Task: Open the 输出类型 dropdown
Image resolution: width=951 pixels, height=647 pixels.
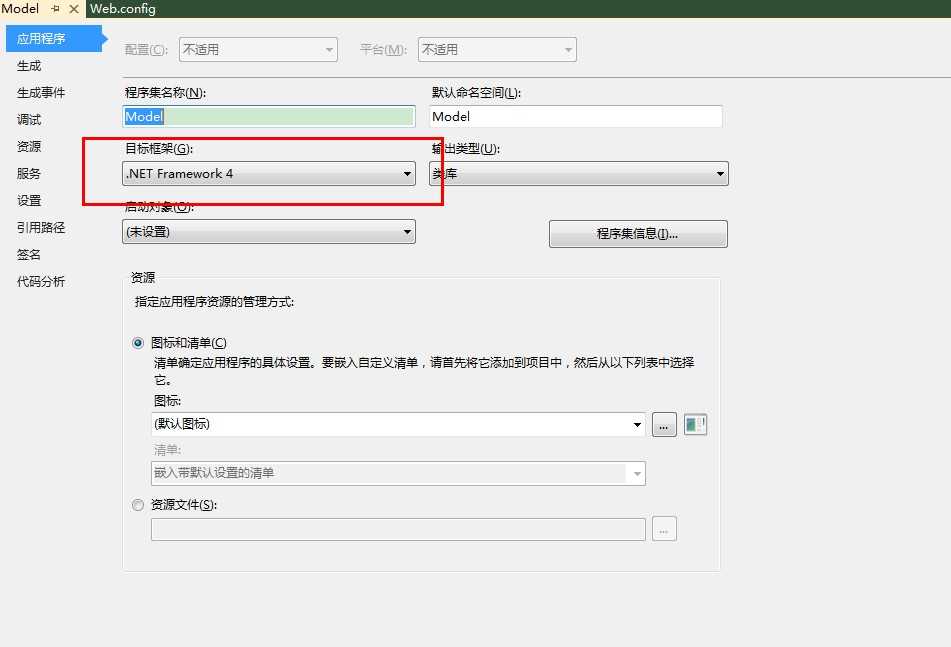Action: [x=579, y=173]
